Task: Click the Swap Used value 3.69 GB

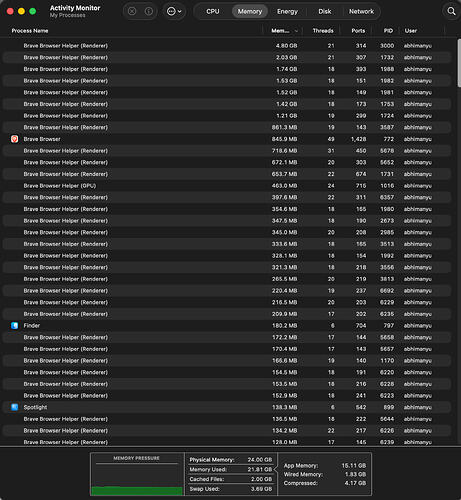Action: pyautogui.click(x=261, y=489)
